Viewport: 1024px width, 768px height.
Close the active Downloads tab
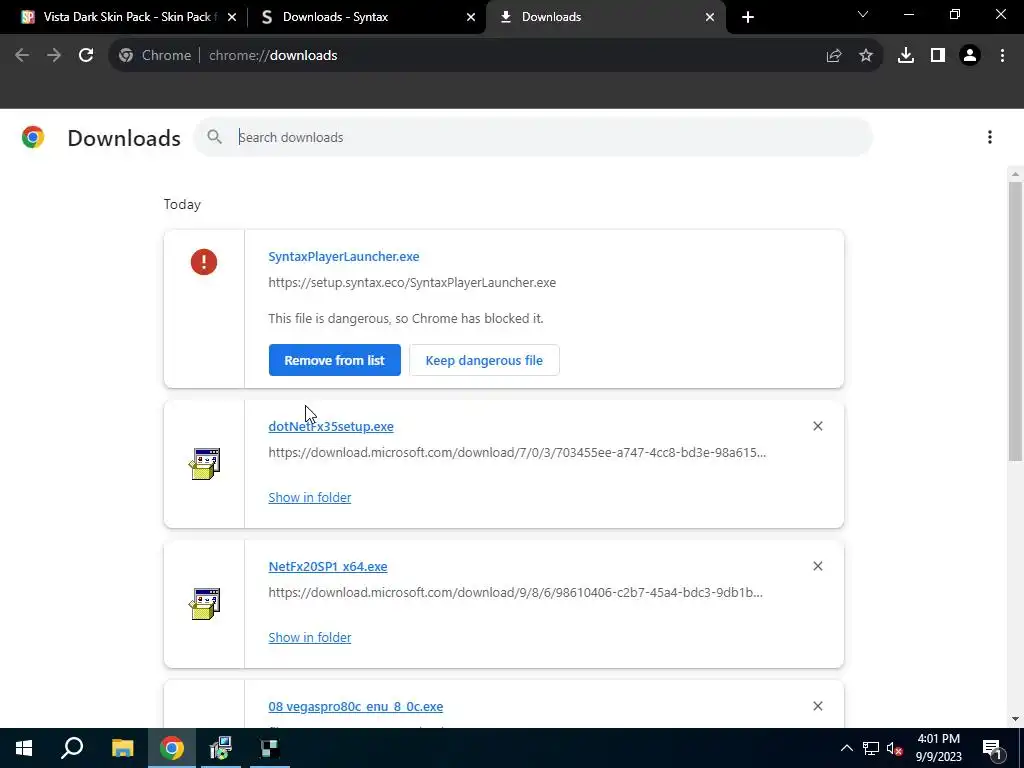[710, 17]
